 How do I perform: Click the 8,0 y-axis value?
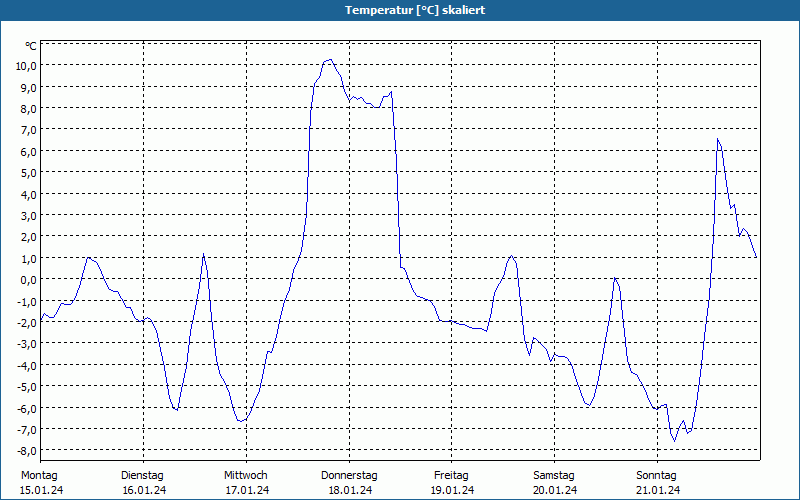coord(29,109)
